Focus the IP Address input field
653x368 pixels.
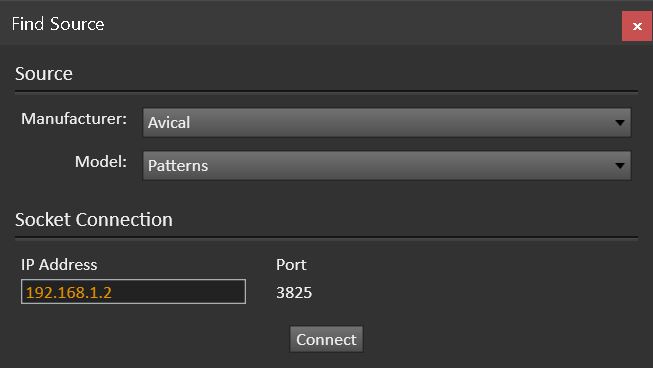[133, 291]
